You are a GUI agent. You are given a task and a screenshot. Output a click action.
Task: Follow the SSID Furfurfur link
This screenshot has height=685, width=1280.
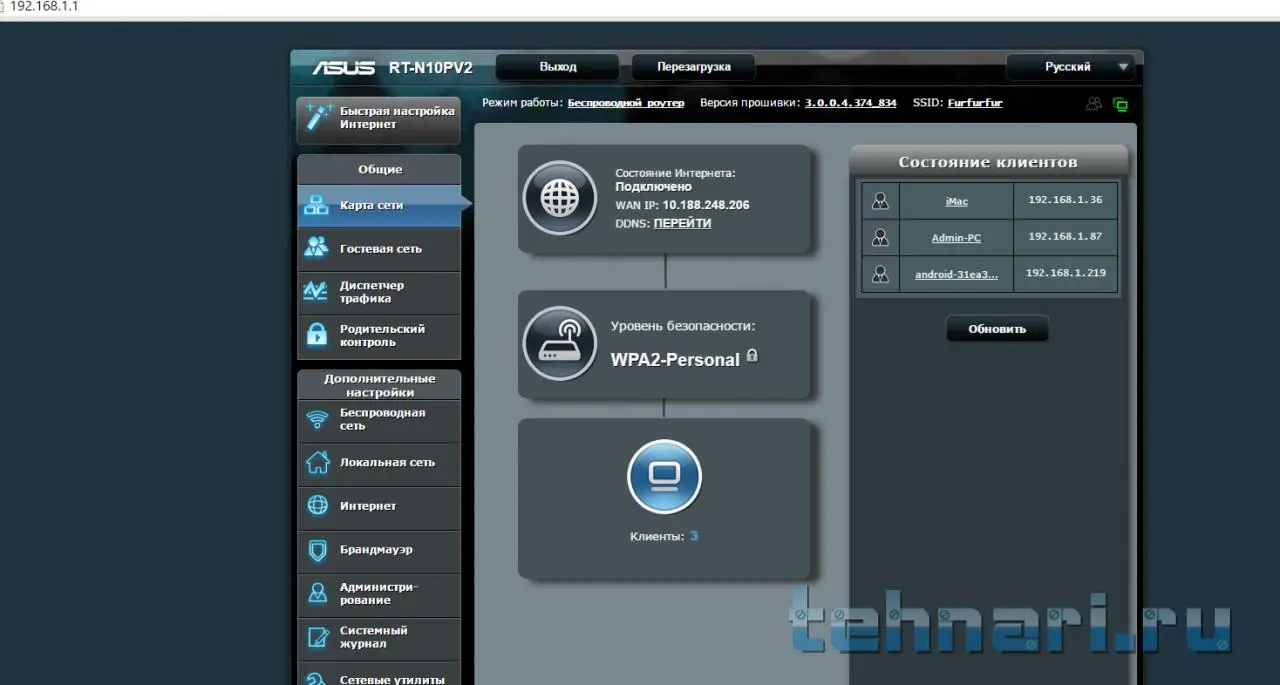click(975, 103)
